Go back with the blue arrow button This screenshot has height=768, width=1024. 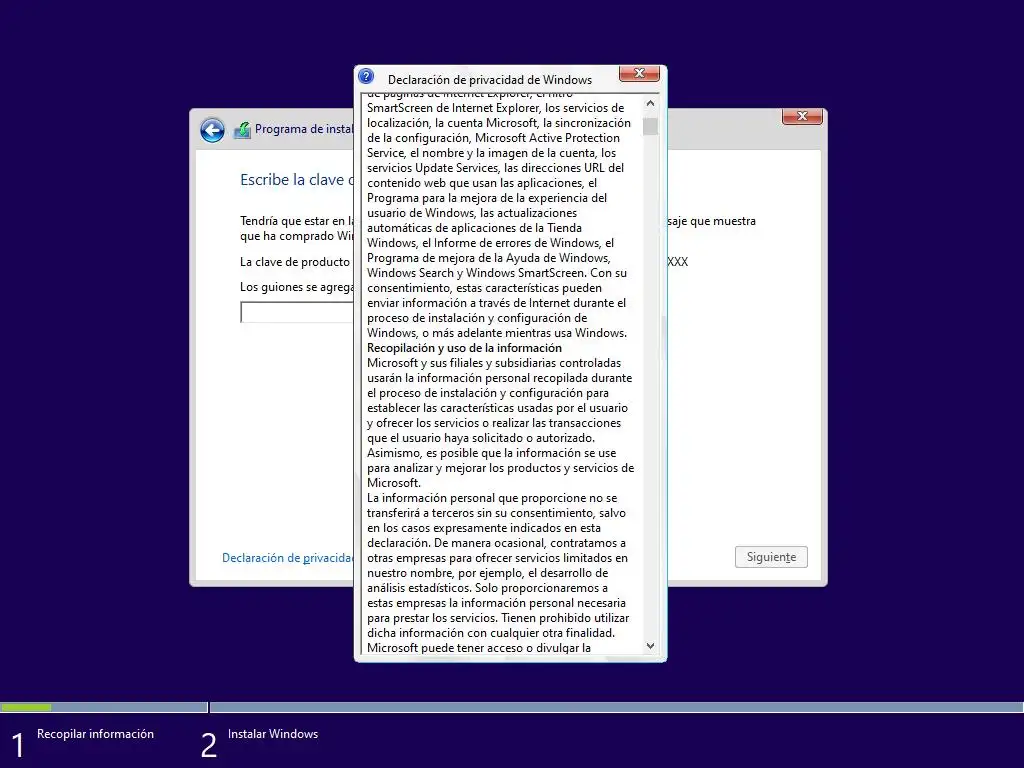tap(212, 130)
